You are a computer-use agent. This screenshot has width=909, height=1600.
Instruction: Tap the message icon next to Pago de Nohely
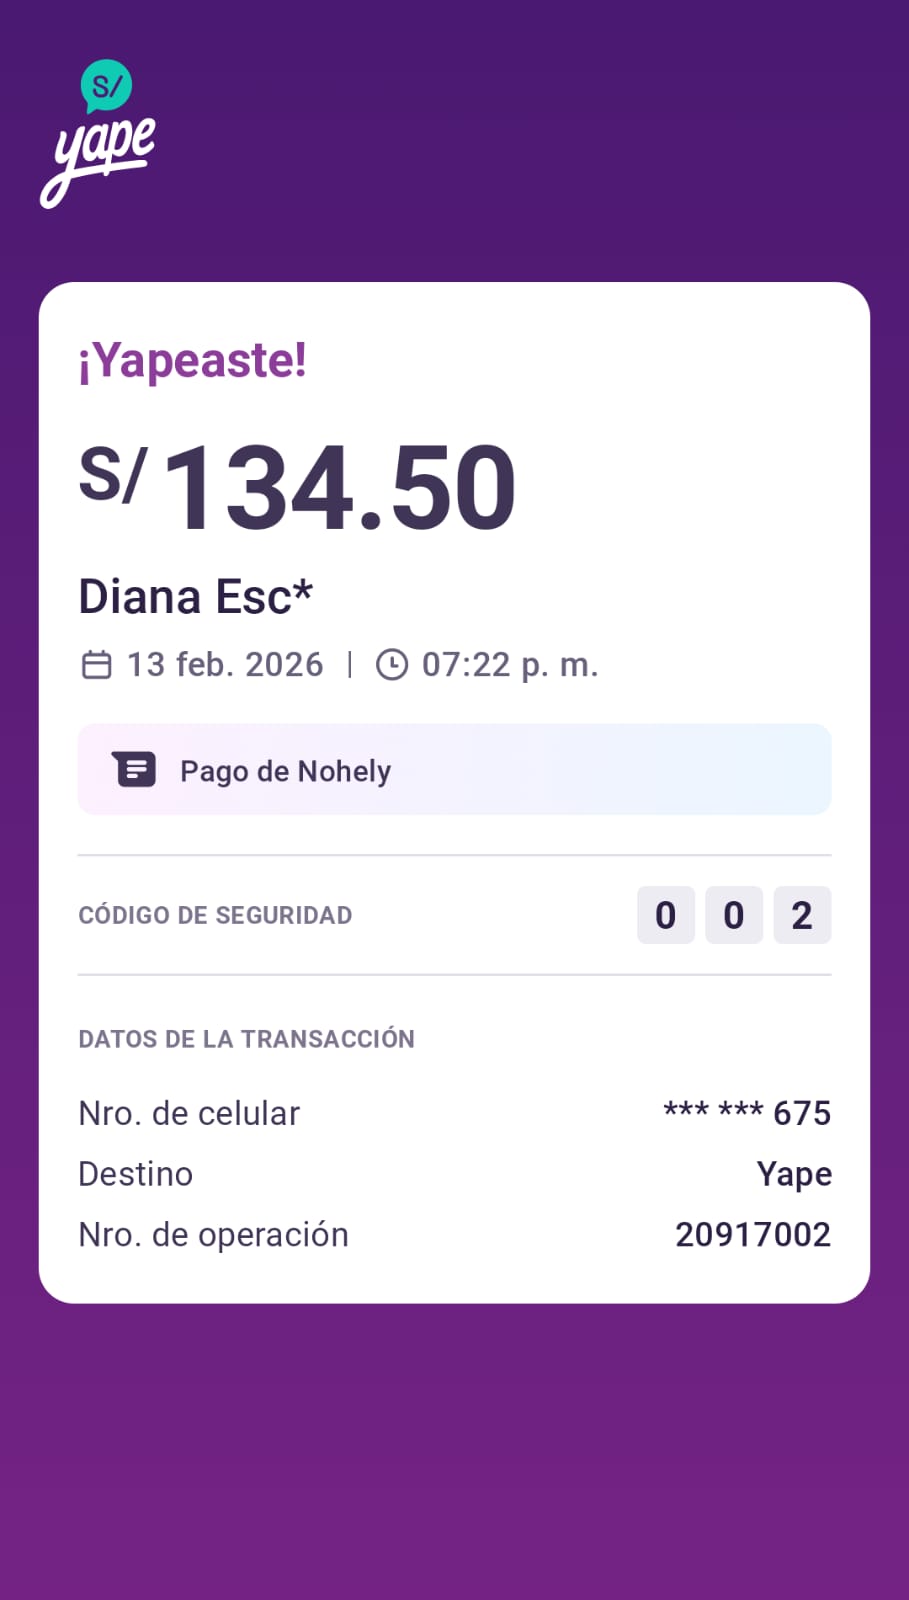pos(135,770)
